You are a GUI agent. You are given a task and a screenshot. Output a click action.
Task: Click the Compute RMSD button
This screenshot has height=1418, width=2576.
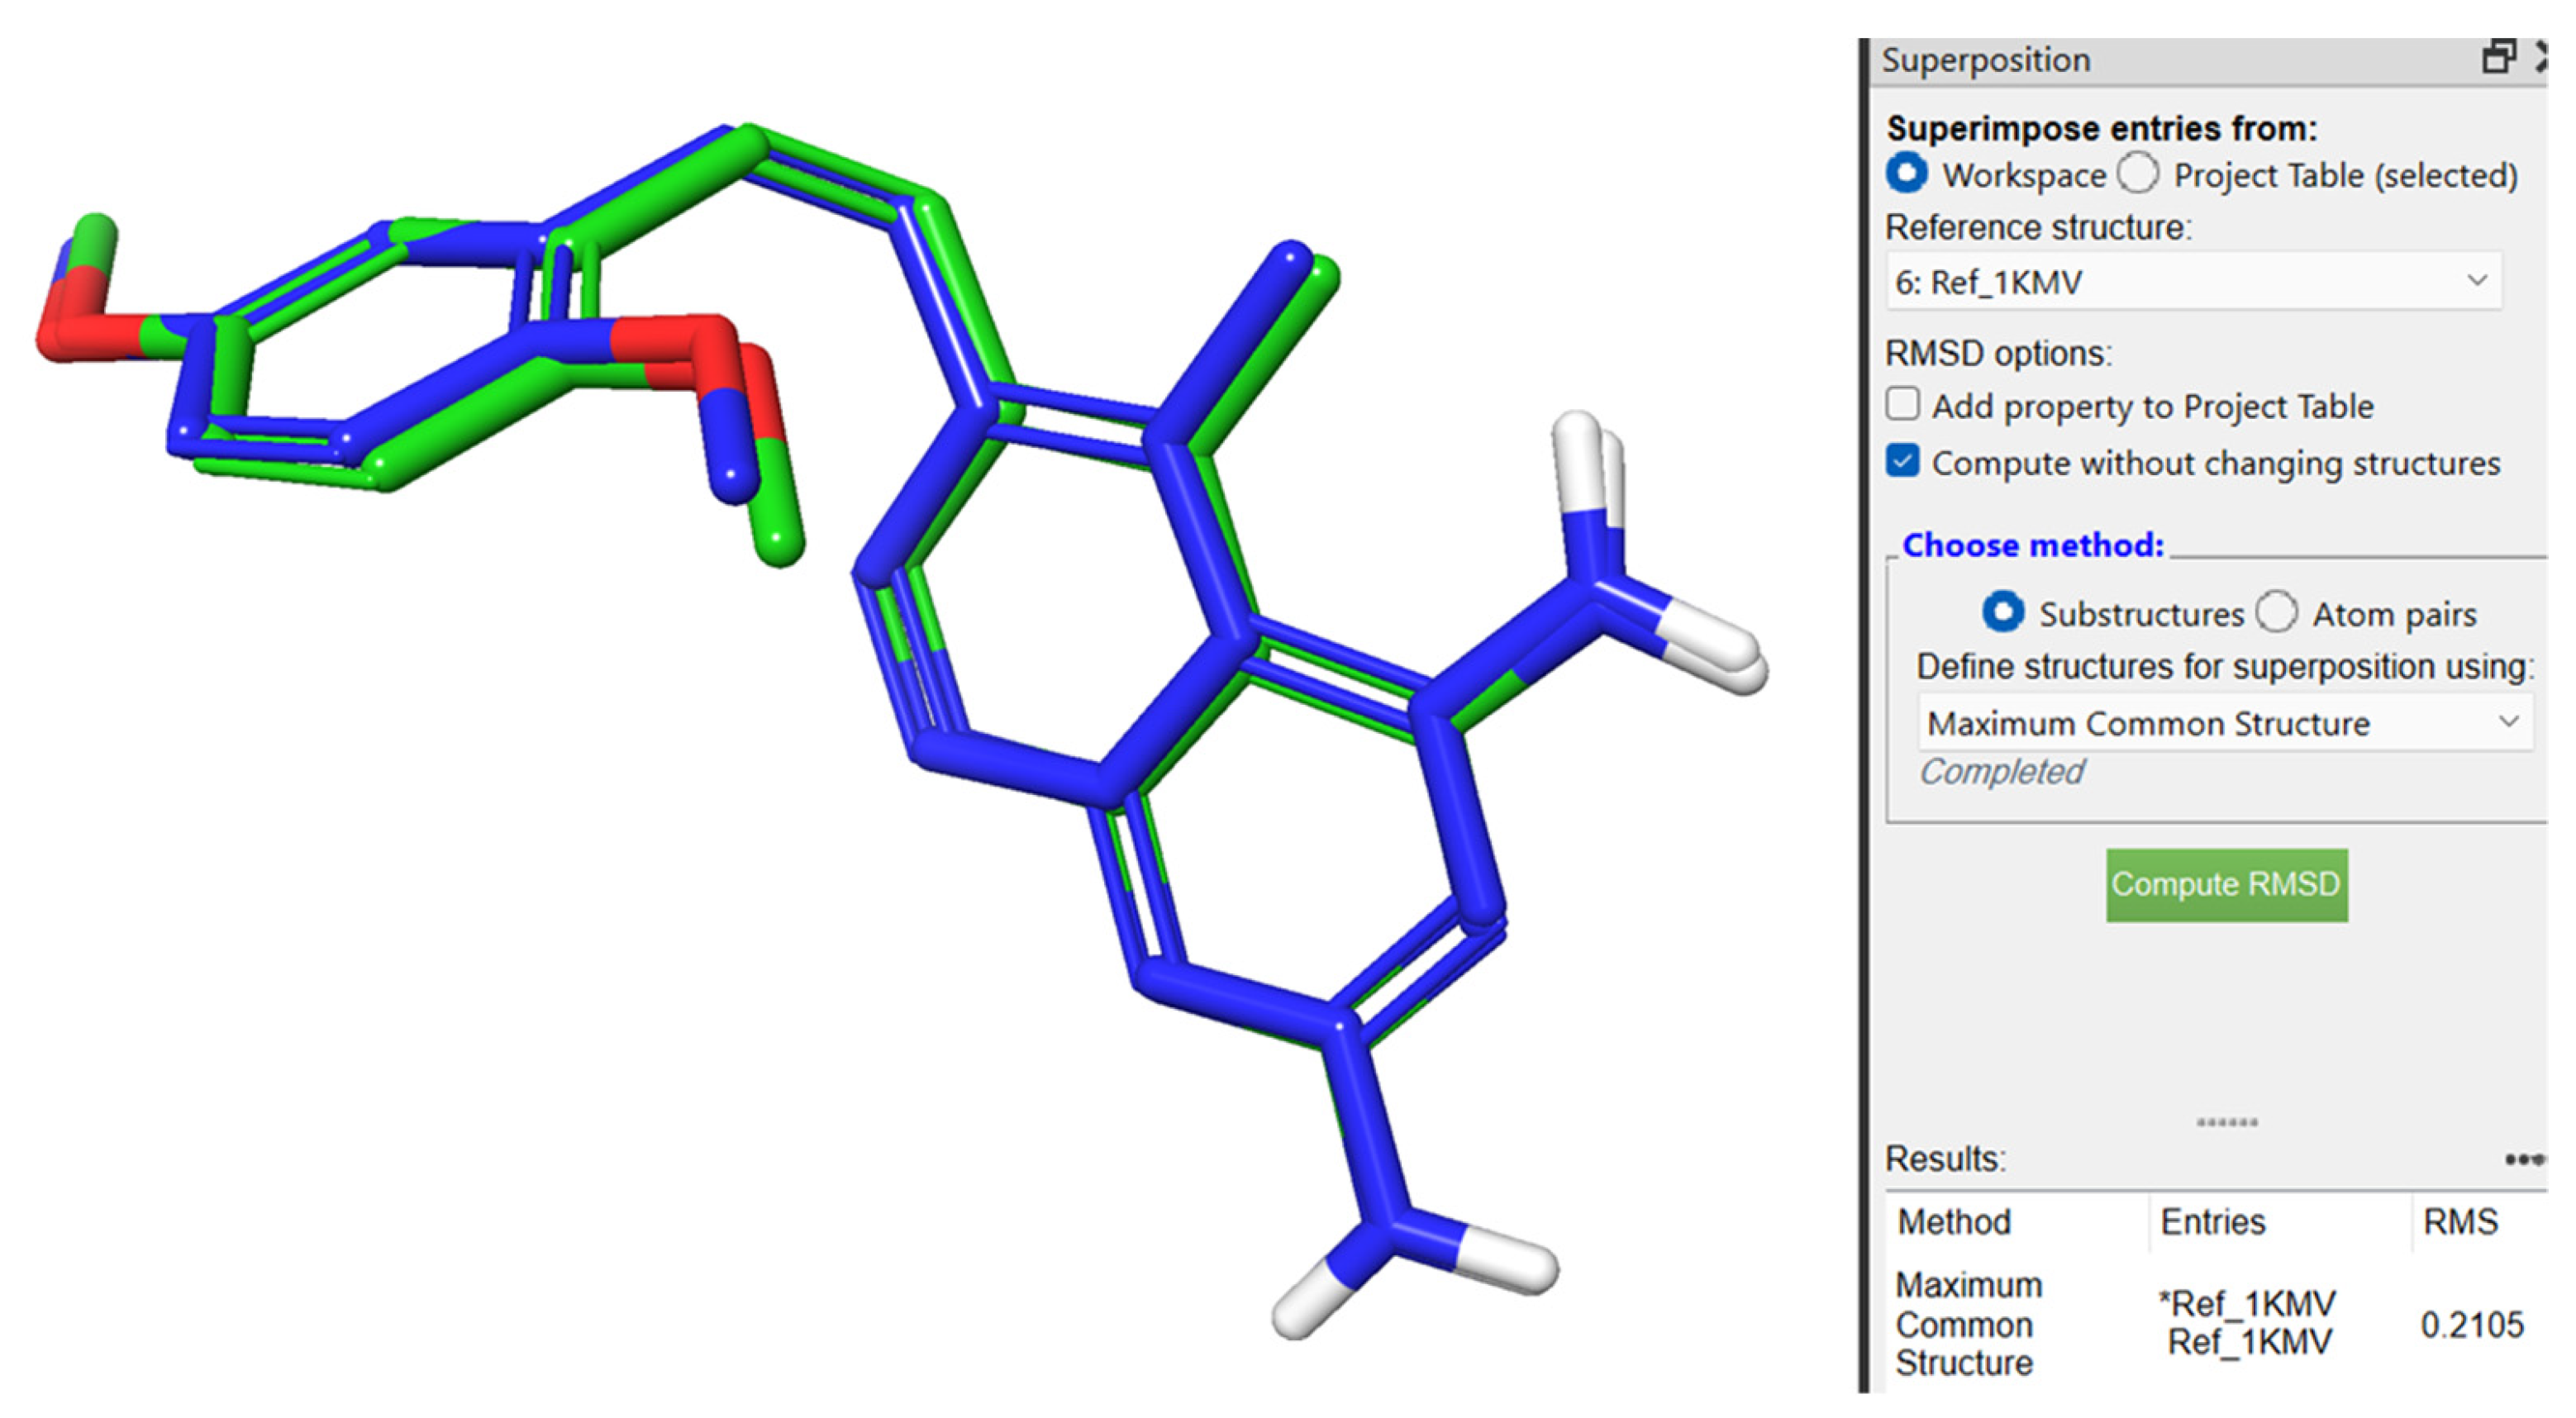coord(2226,885)
